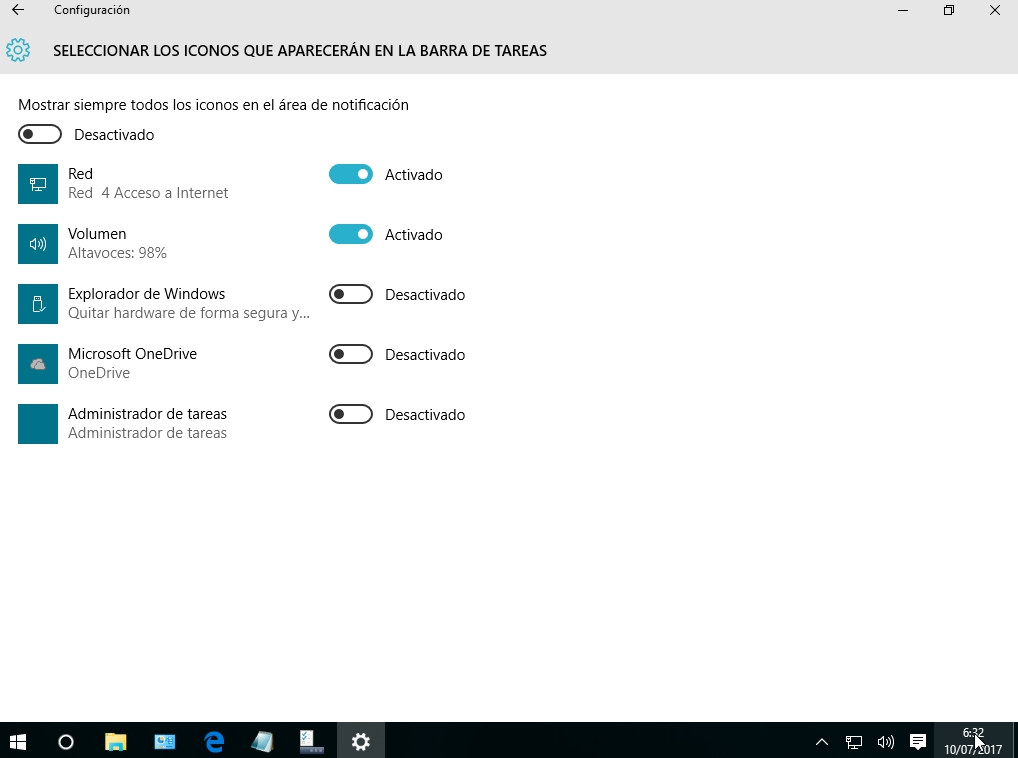Image resolution: width=1018 pixels, height=758 pixels.
Task: Click the settings gear icon in header
Action: (18, 50)
